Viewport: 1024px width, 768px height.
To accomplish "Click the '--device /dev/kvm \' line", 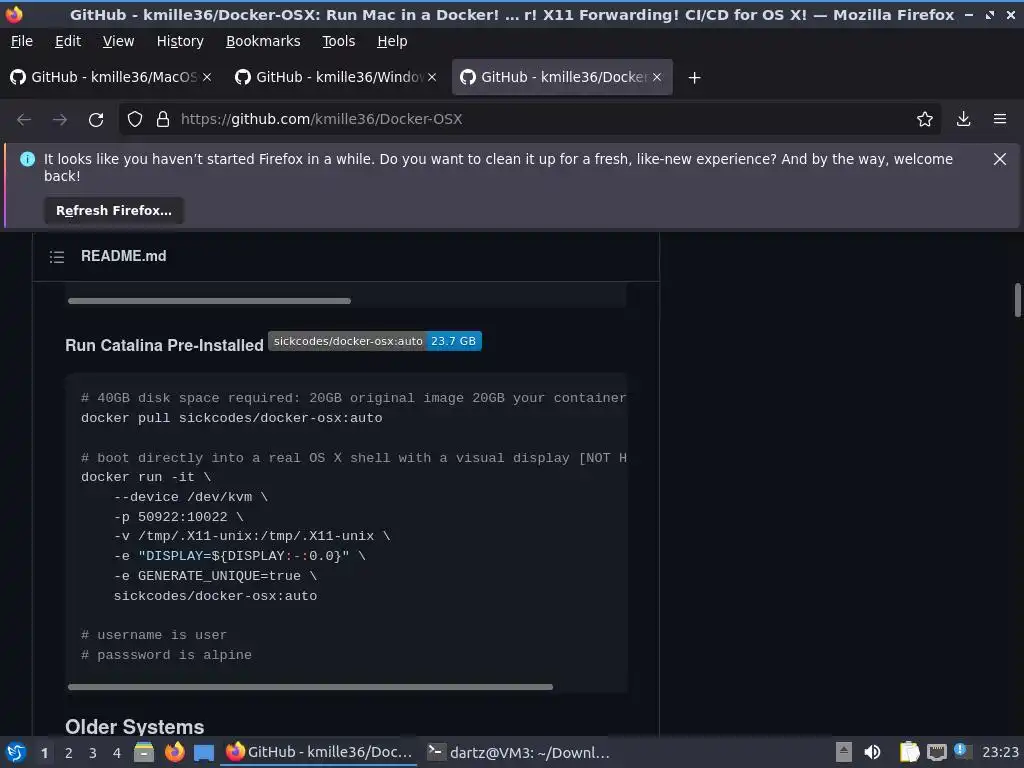I will (191, 497).
